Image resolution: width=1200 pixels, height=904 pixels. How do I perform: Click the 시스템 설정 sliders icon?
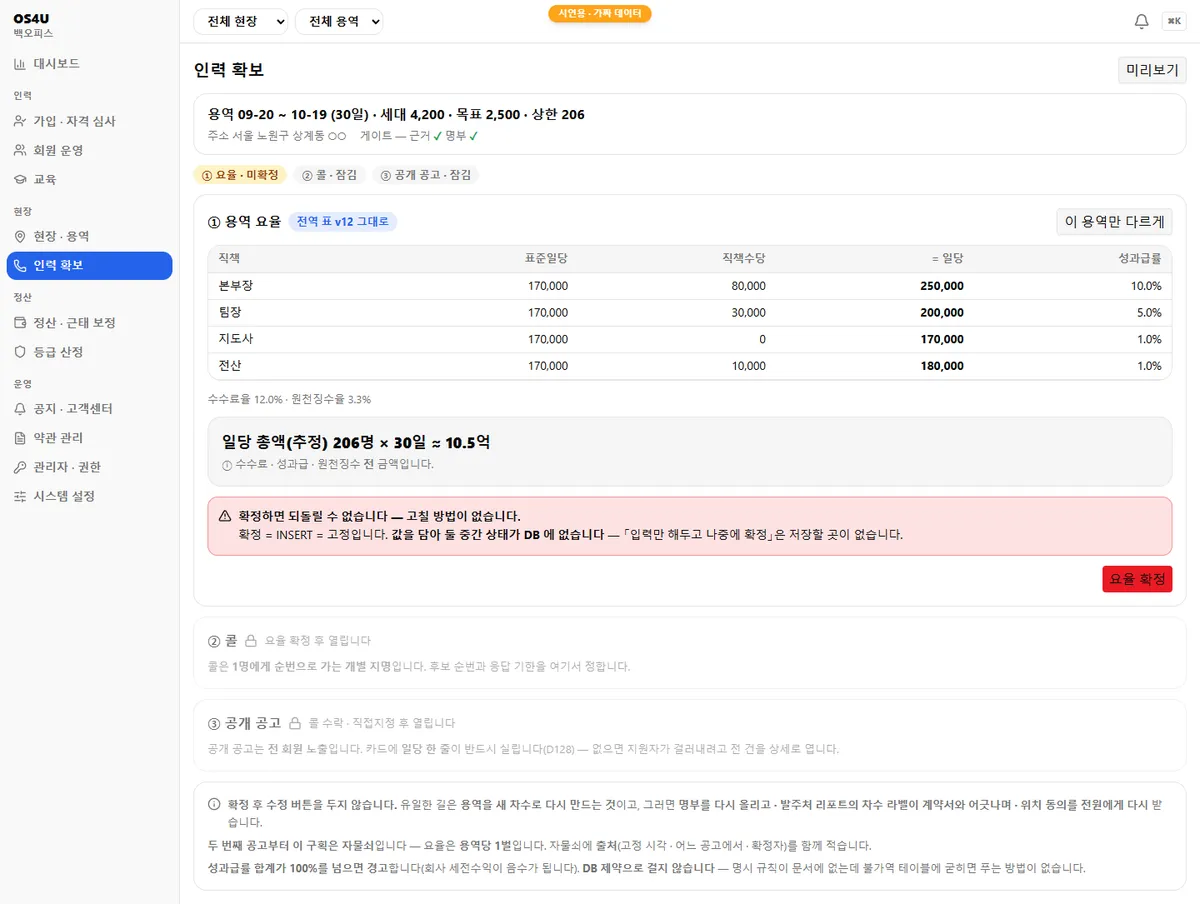tap(20, 496)
